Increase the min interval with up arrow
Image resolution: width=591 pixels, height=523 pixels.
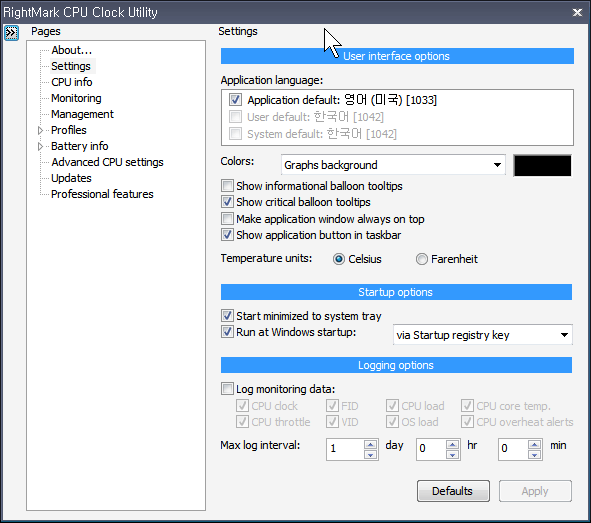tap(534, 444)
